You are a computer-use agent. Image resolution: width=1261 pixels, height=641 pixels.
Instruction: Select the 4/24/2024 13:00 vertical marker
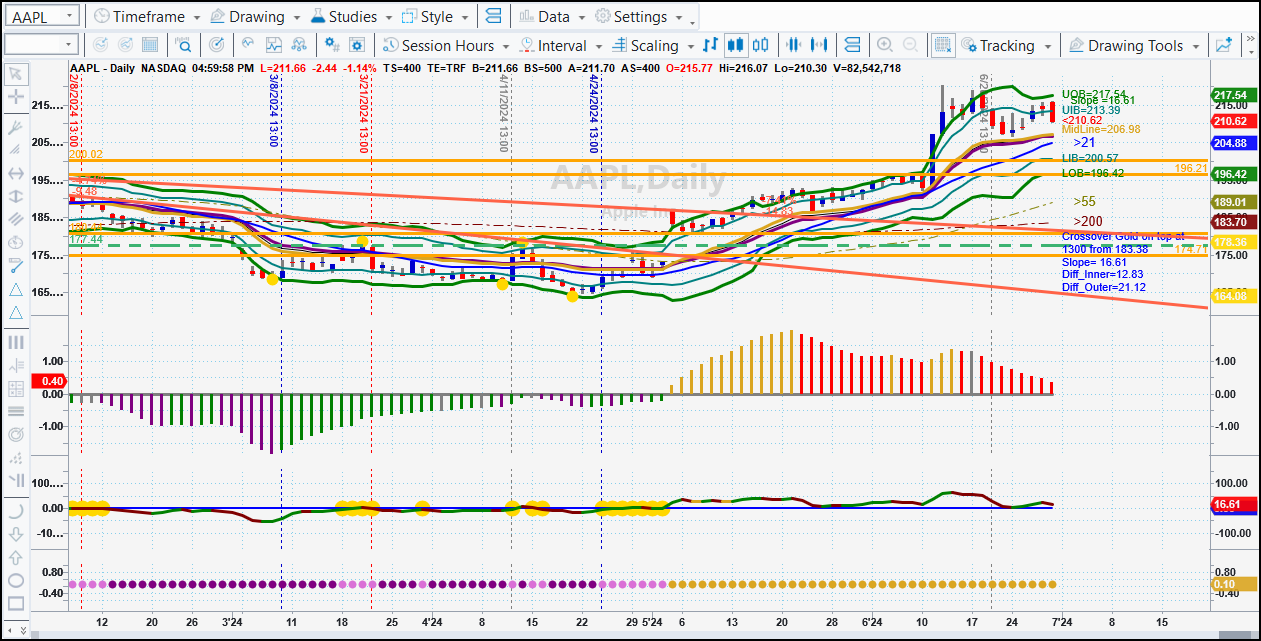594,116
